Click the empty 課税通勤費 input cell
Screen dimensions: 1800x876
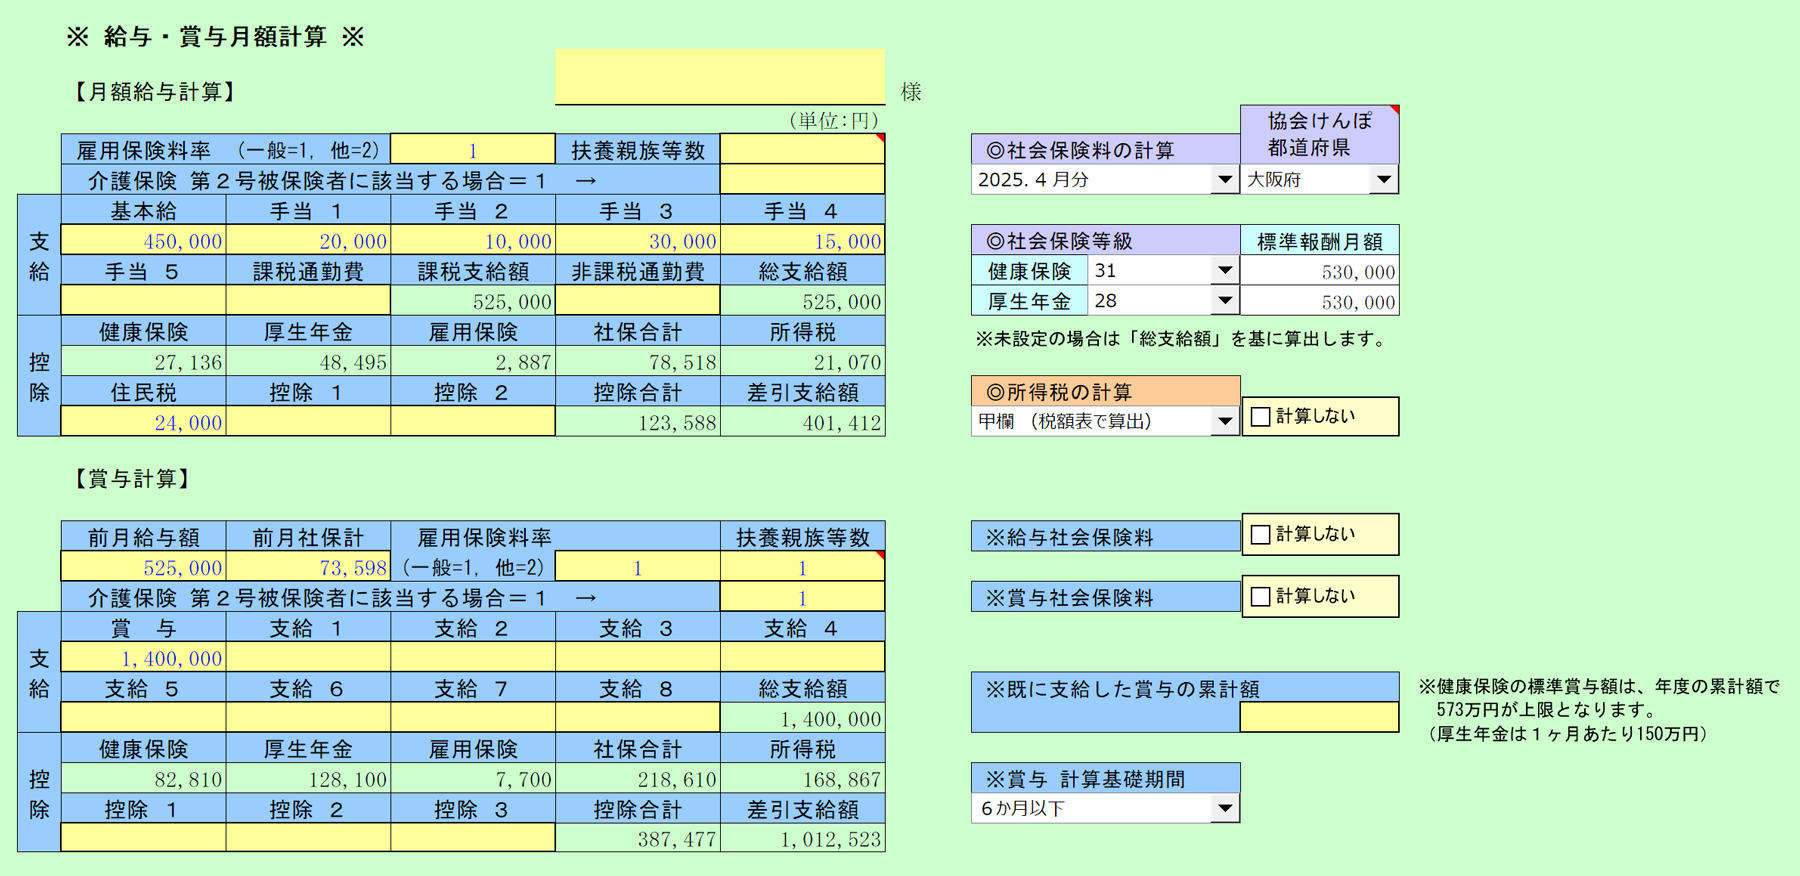308,301
